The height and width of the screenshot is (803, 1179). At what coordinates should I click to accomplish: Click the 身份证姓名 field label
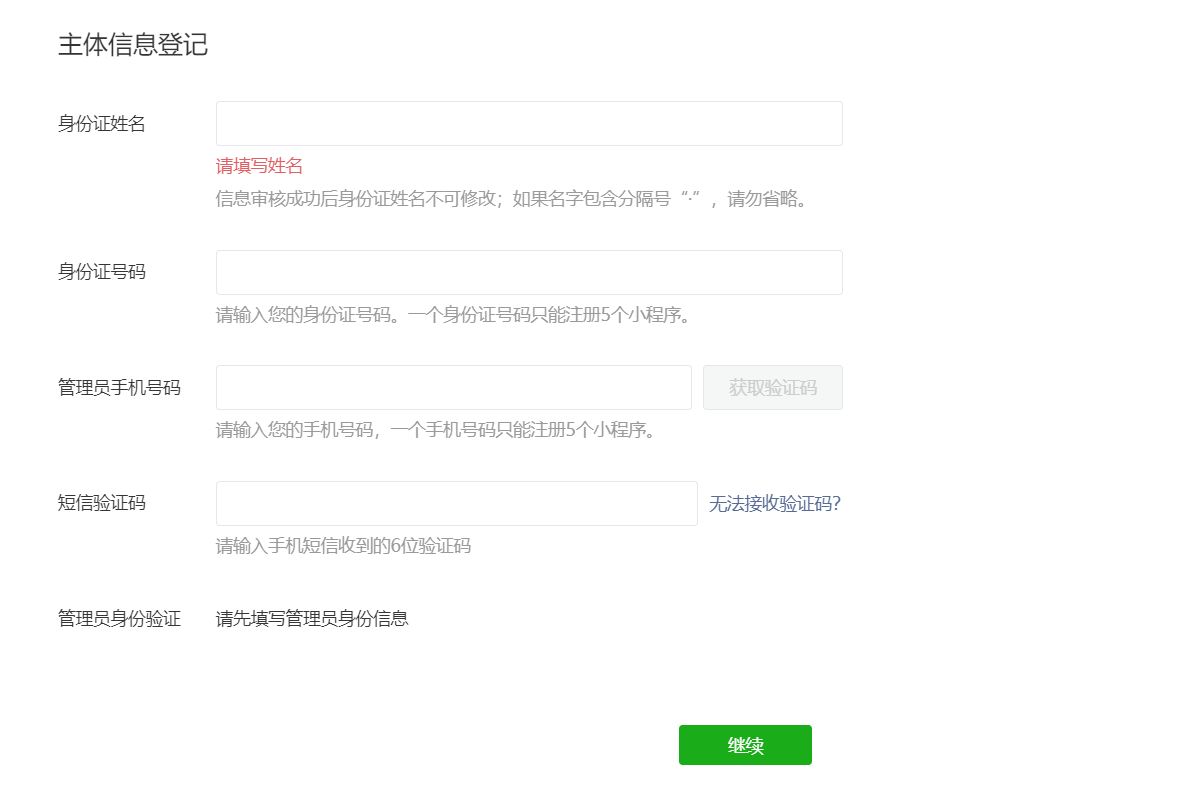pos(102,124)
